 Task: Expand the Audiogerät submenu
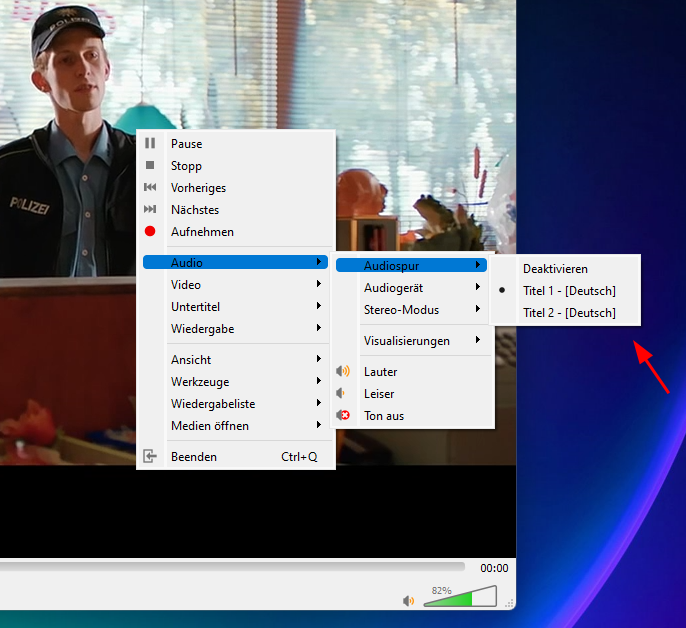point(411,288)
